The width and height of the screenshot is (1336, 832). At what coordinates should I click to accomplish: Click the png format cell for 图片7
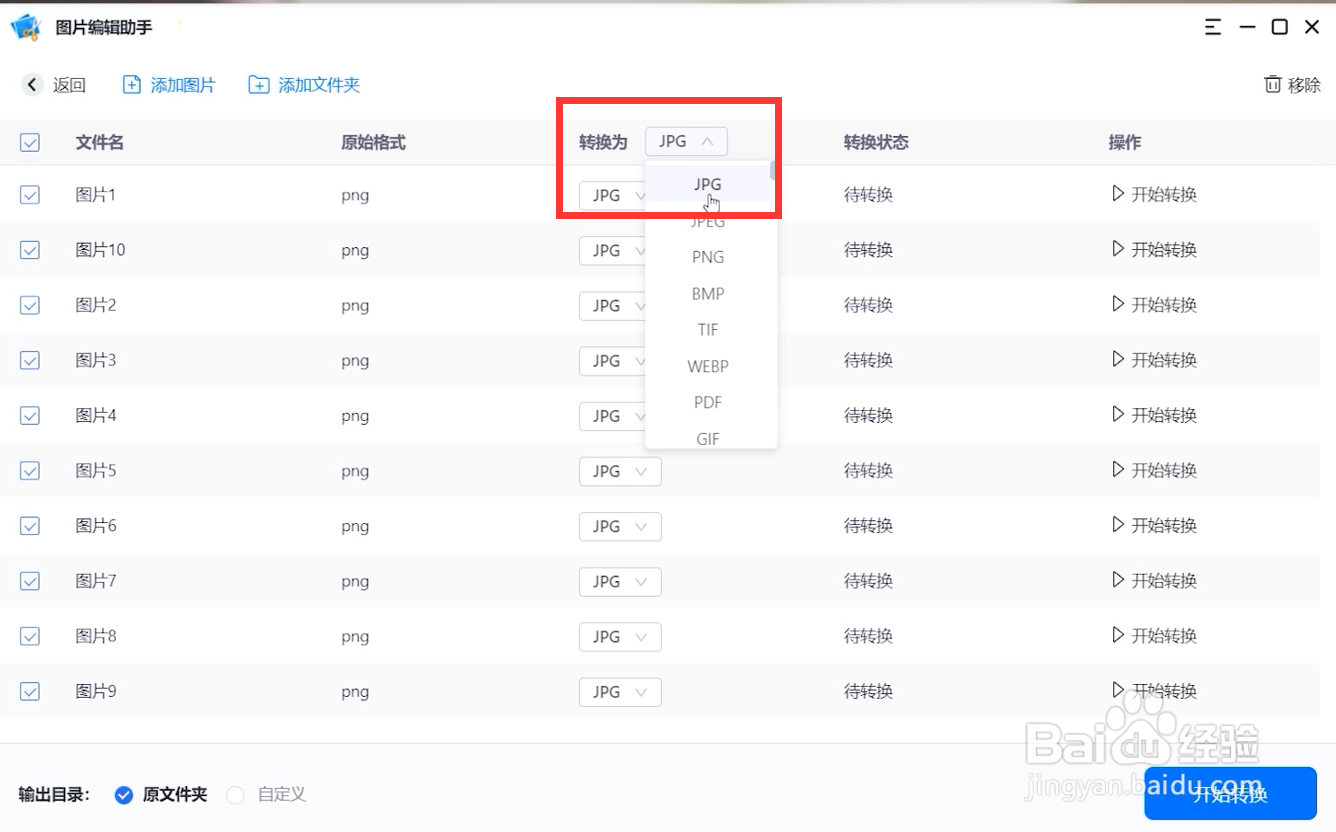(355, 581)
